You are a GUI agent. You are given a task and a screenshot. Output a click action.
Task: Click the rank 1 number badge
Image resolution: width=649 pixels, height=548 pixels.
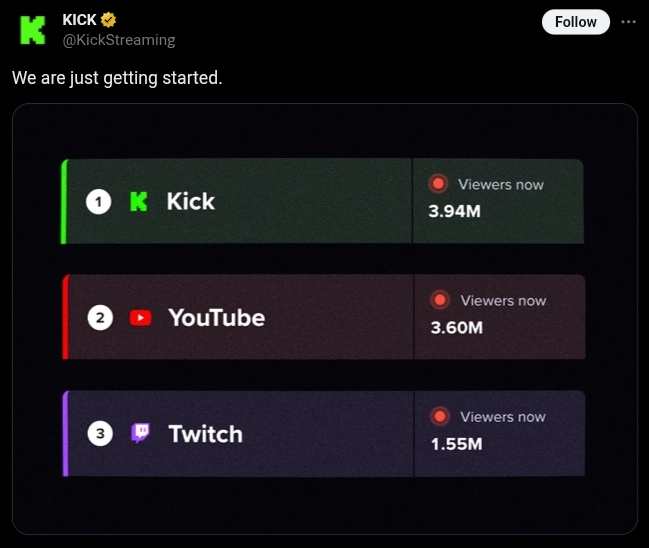98,202
